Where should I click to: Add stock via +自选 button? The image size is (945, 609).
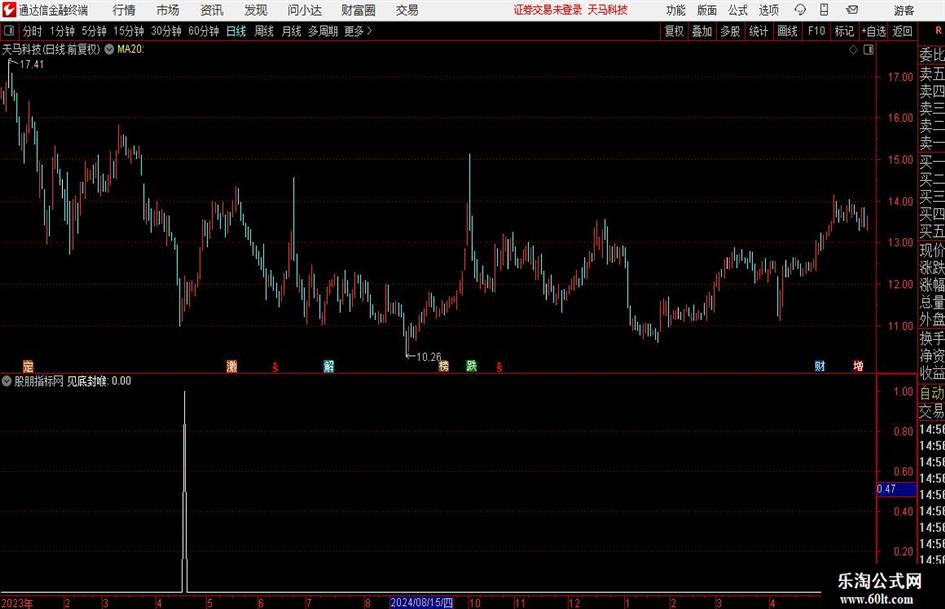(874, 31)
